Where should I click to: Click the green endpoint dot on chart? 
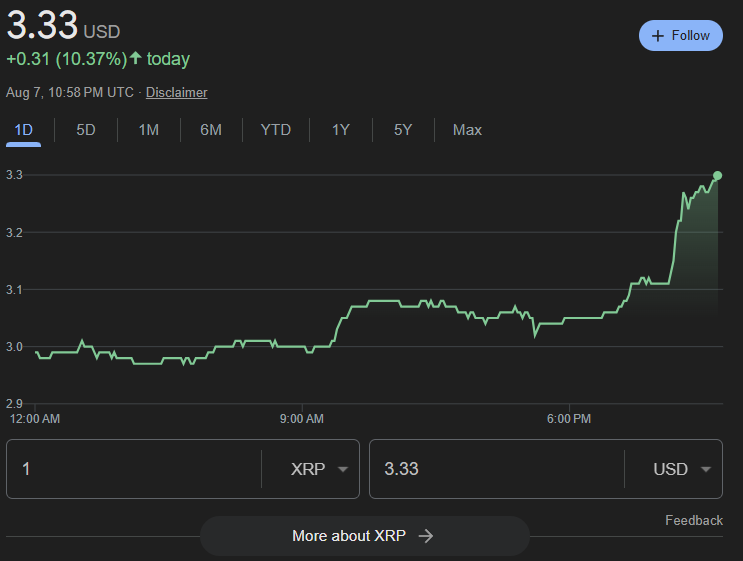[717, 176]
